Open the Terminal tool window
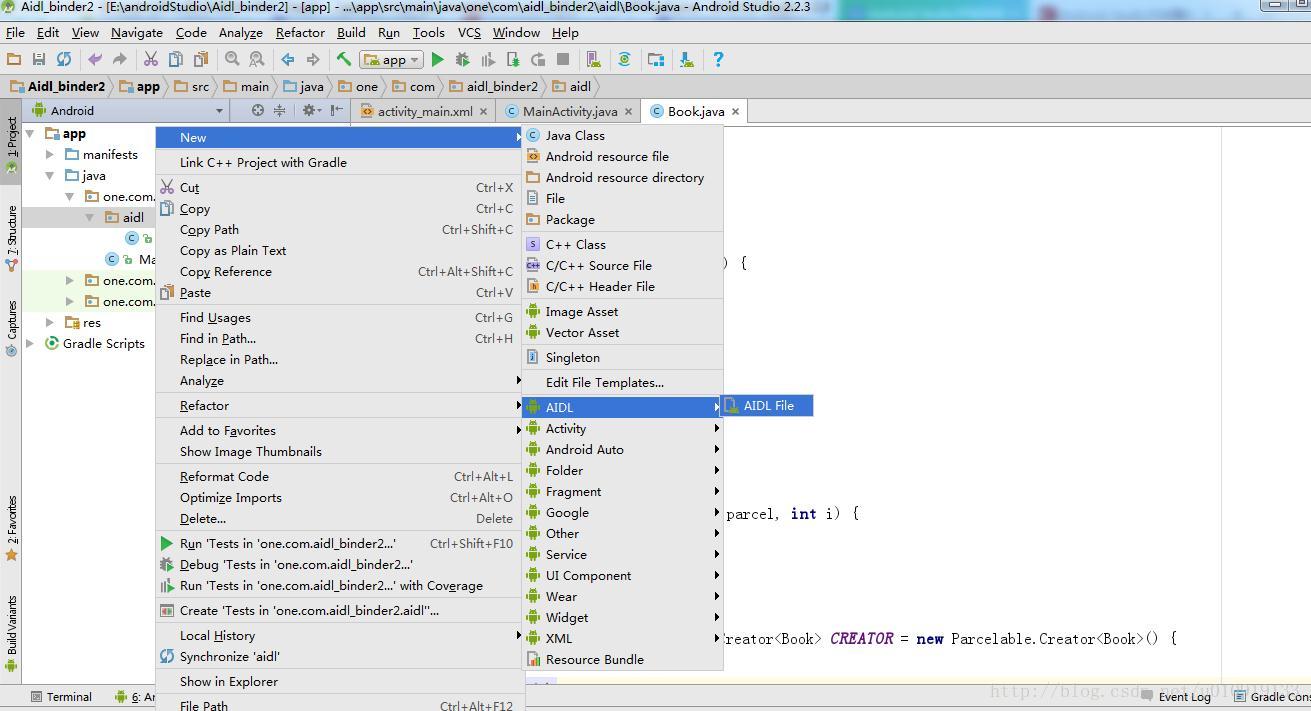Image resolution: width=1311 pixels, height=711 pixels. [60, 697]
